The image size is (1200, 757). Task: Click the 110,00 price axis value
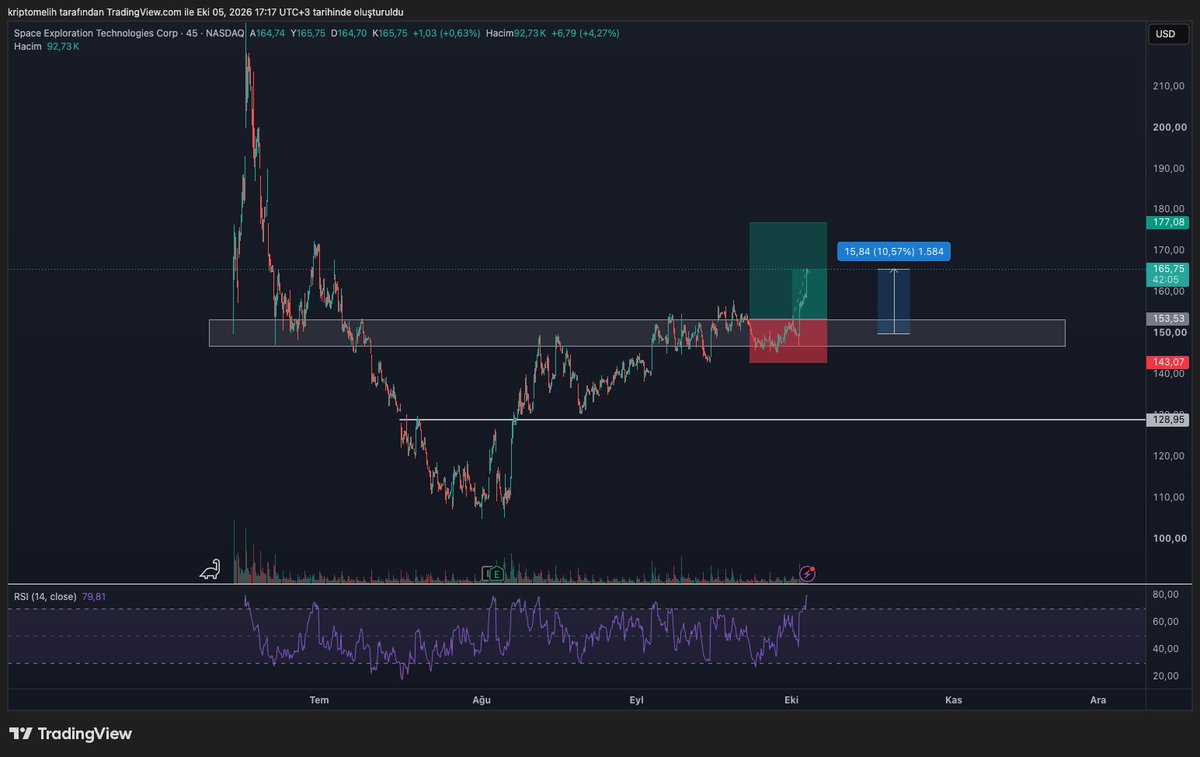(1168, 497)
